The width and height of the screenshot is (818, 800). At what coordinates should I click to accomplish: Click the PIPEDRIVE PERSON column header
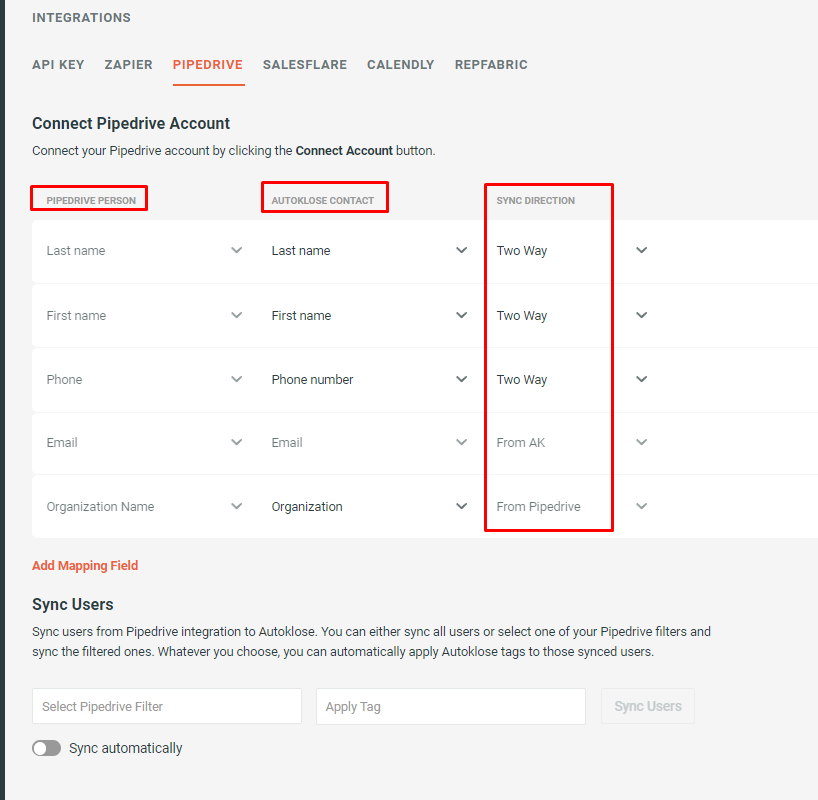coord(91,200)
